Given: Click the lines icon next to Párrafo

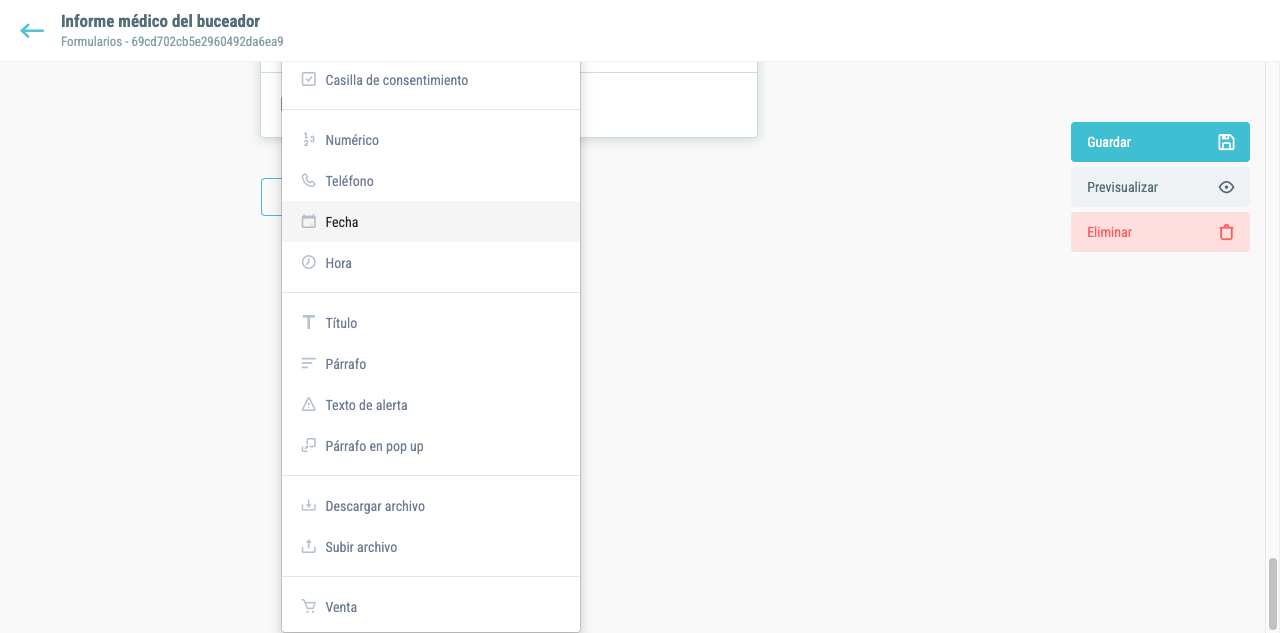Looking at the screenshot, I should 309,364.
